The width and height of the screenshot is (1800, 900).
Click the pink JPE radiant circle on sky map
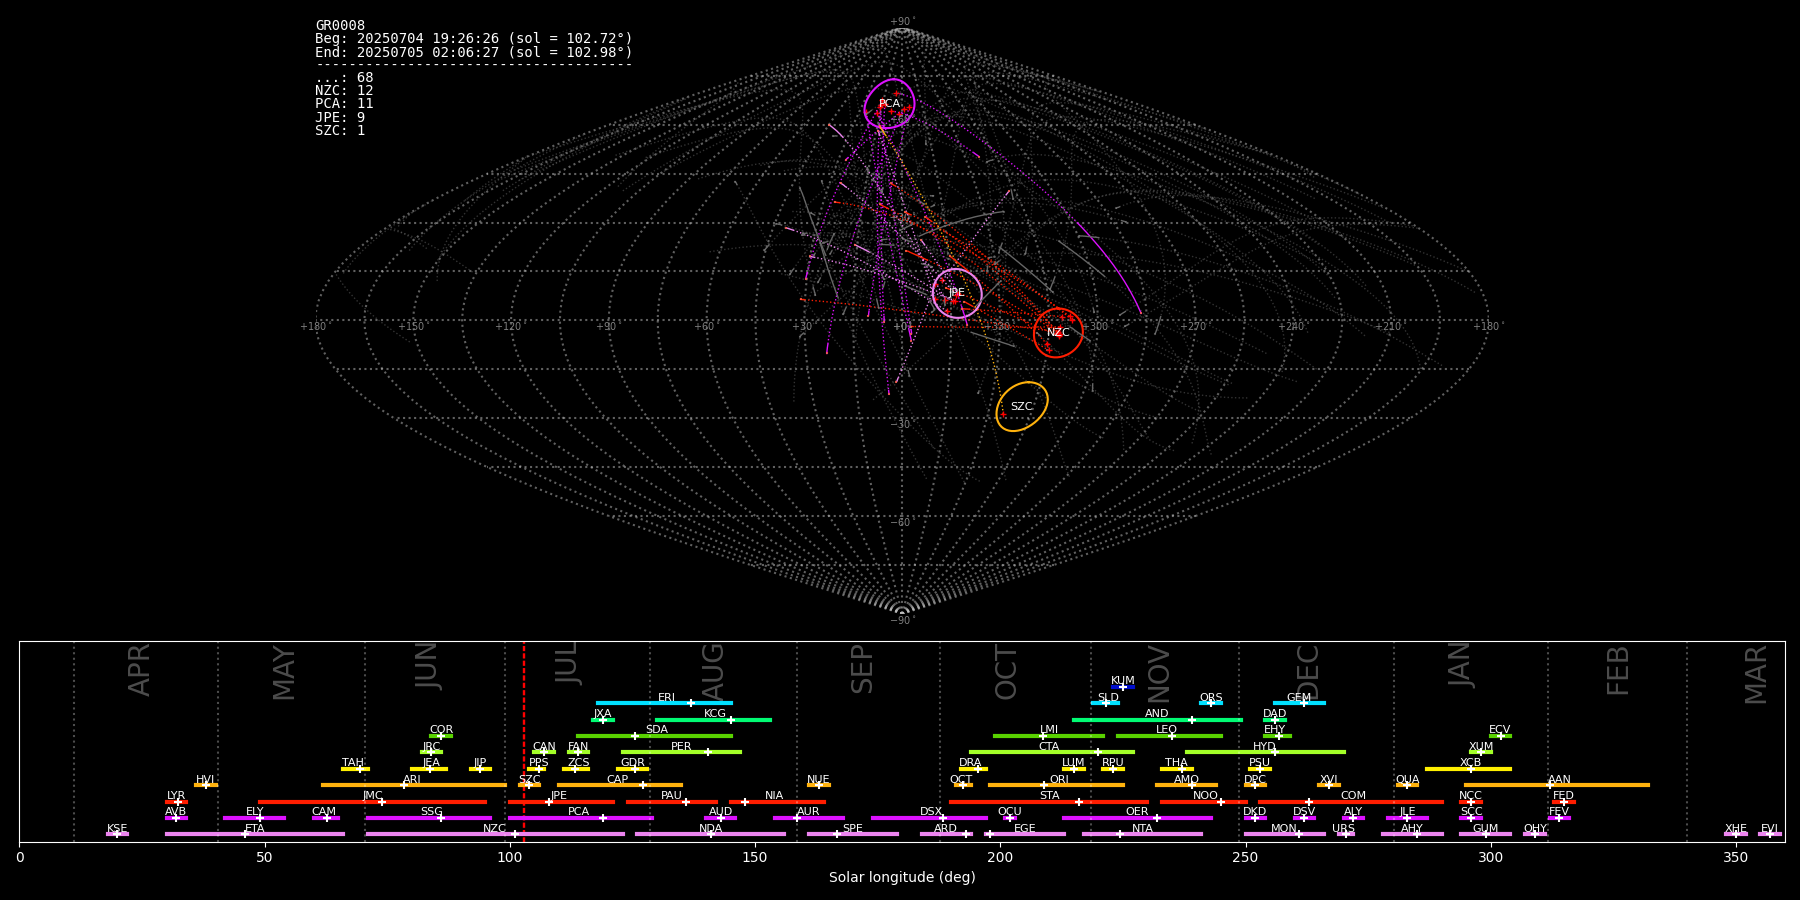pyautogui.click(x=957, y=293)
